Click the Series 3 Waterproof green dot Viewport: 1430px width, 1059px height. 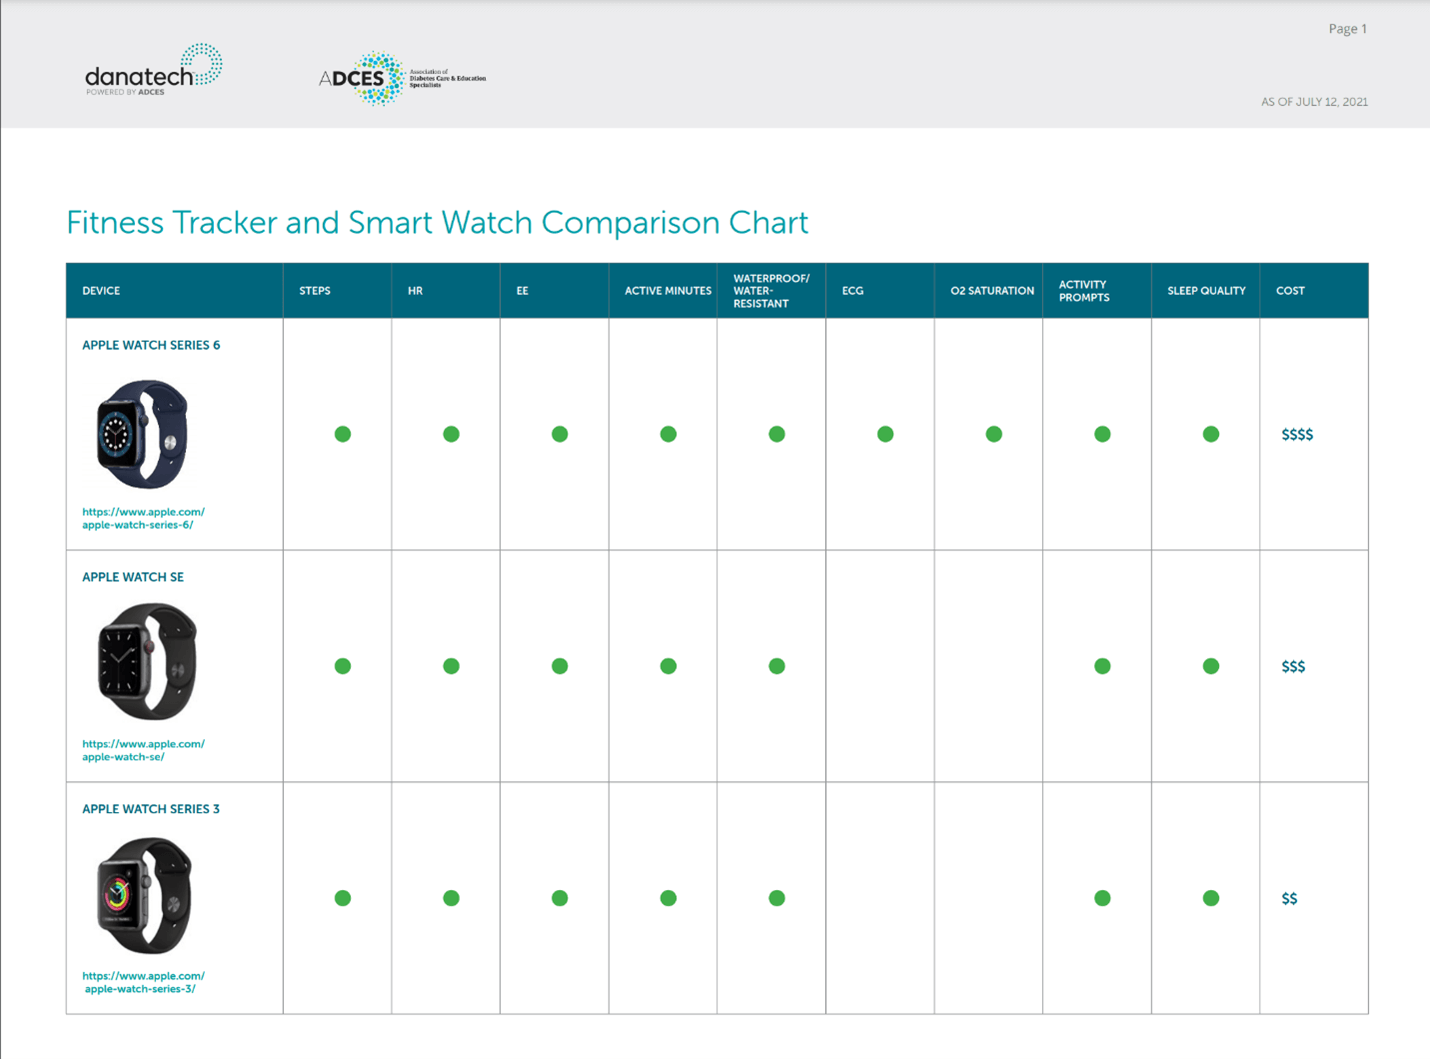pyautogui.click(x=777, y=898)
